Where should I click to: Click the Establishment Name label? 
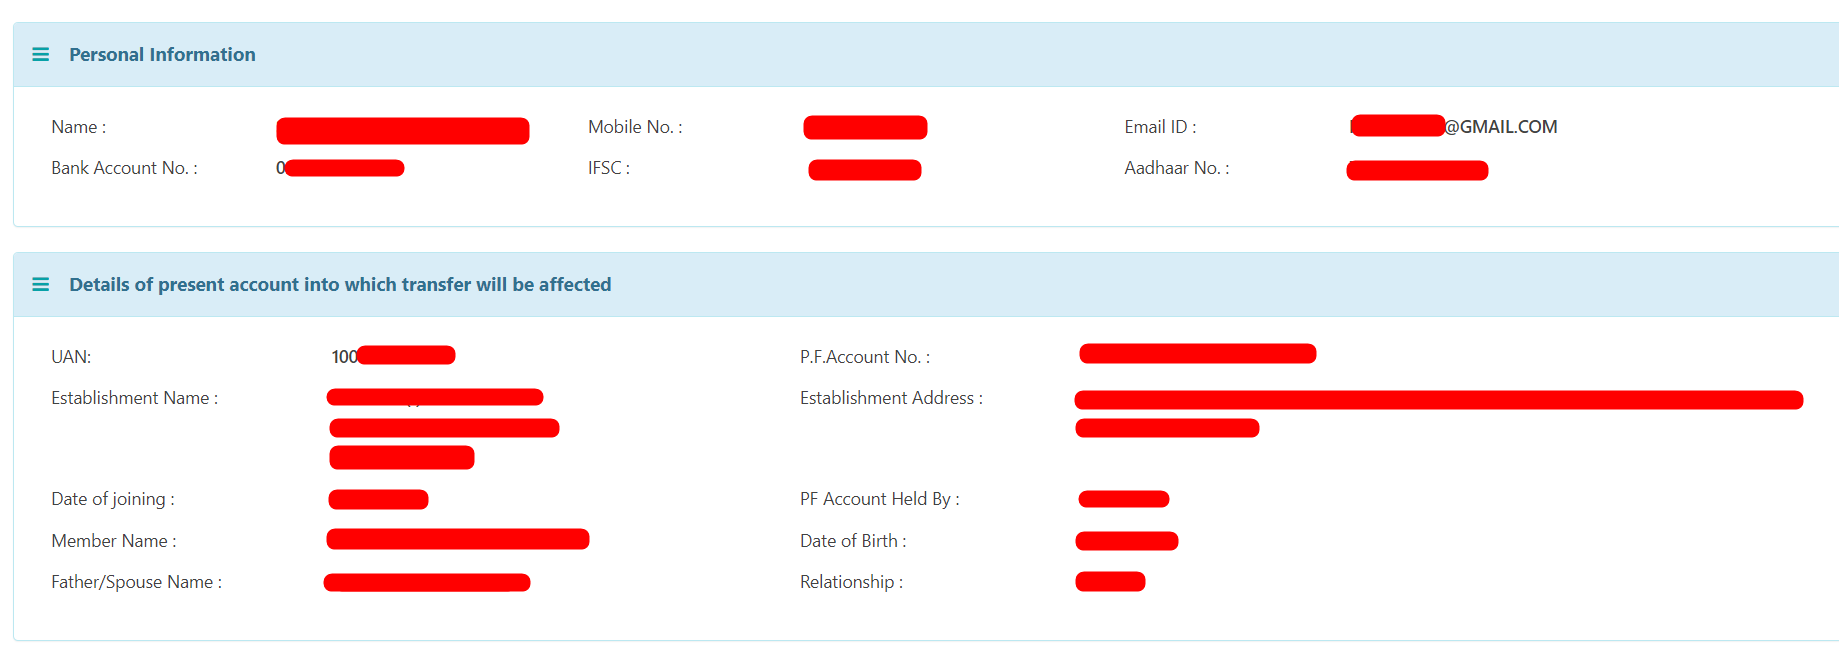(x=134, y=398)
